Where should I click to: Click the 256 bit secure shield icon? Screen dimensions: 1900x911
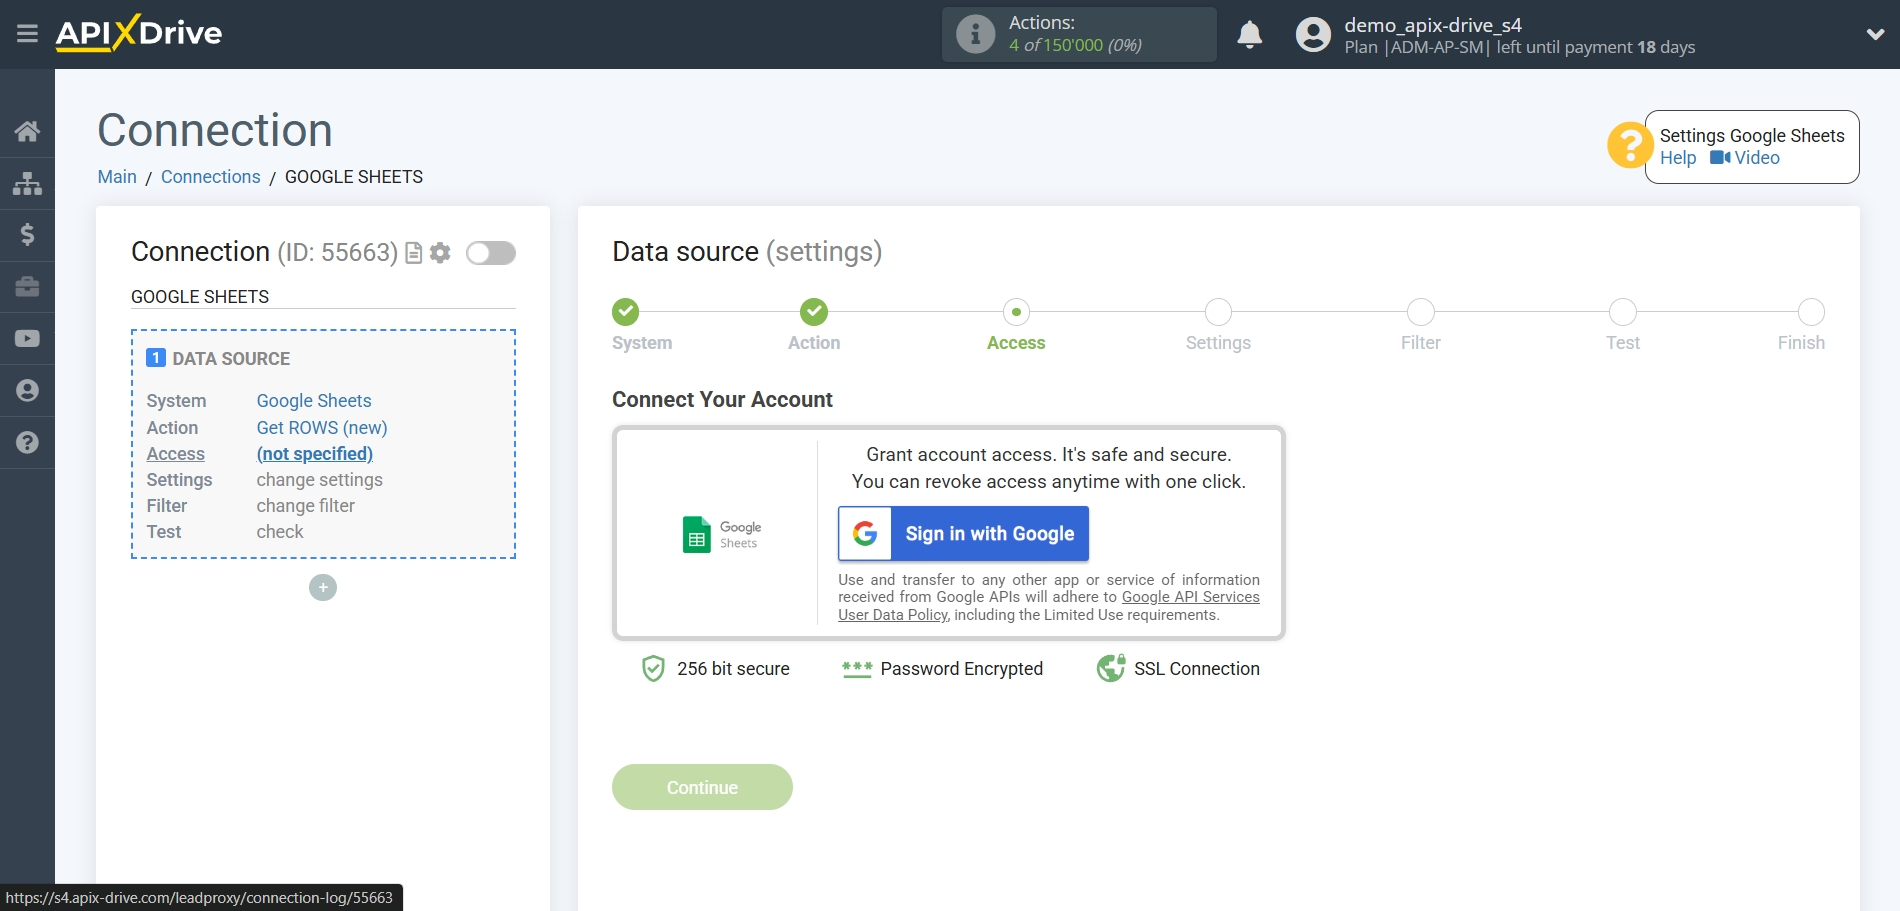[653, 669]
